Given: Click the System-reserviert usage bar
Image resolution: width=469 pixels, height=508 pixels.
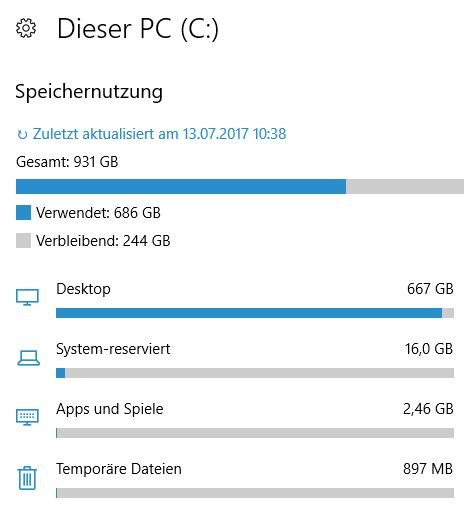Looking at the screenshot, I should coord(255,373).
